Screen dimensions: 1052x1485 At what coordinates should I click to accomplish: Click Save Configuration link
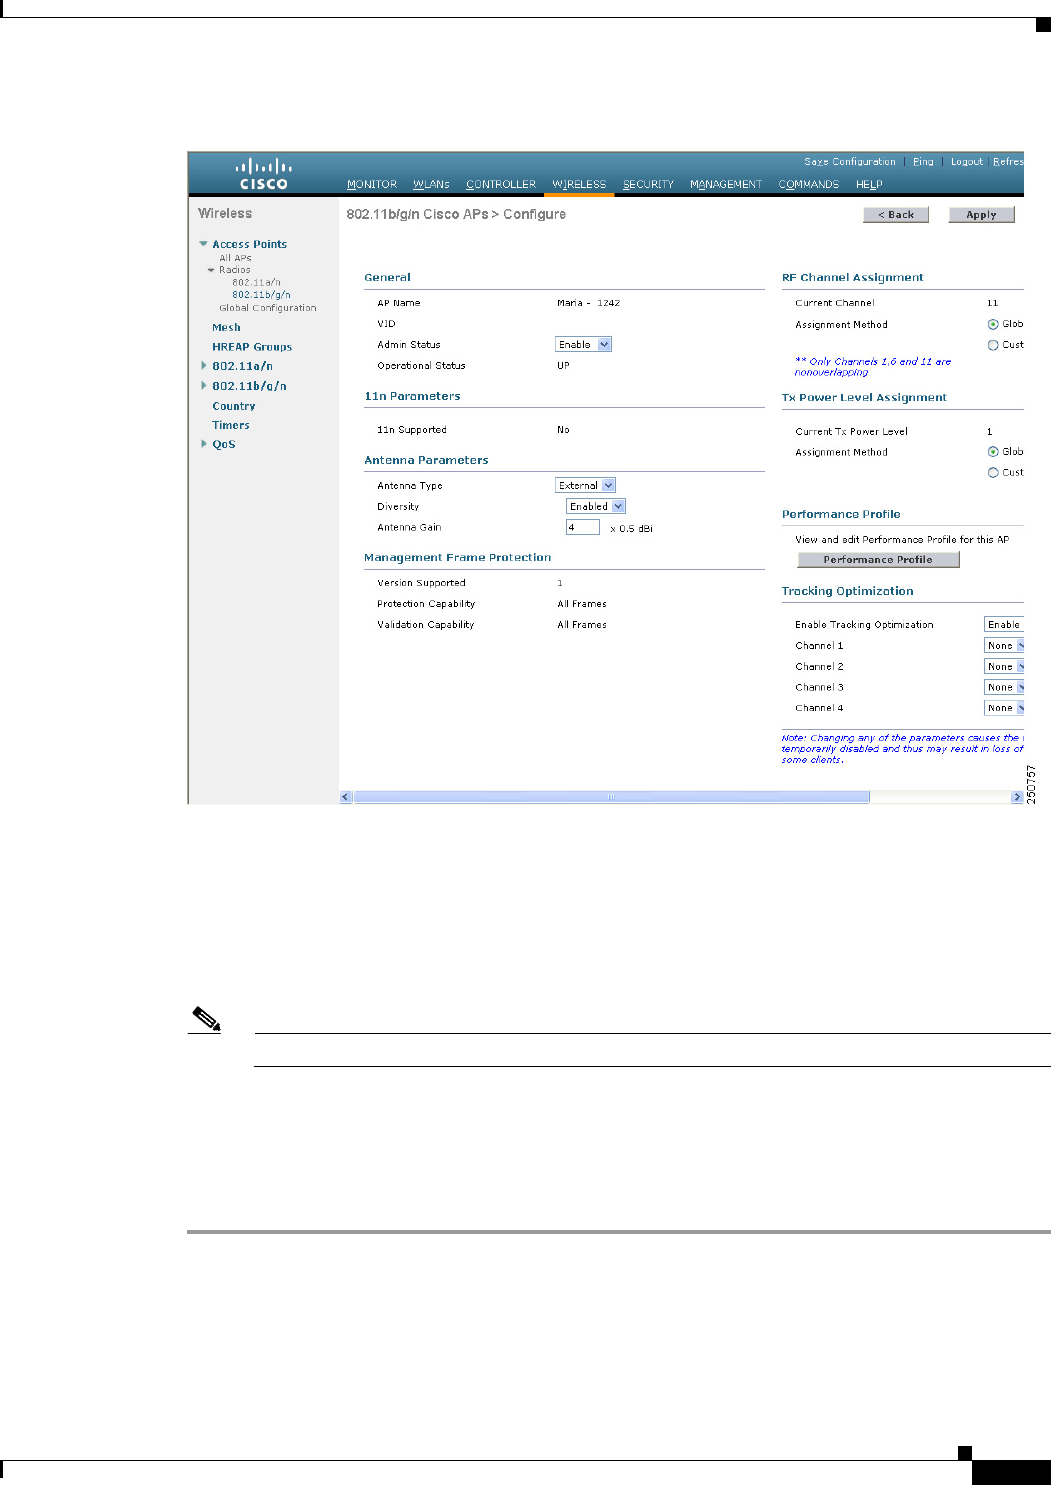pos(850,162)
